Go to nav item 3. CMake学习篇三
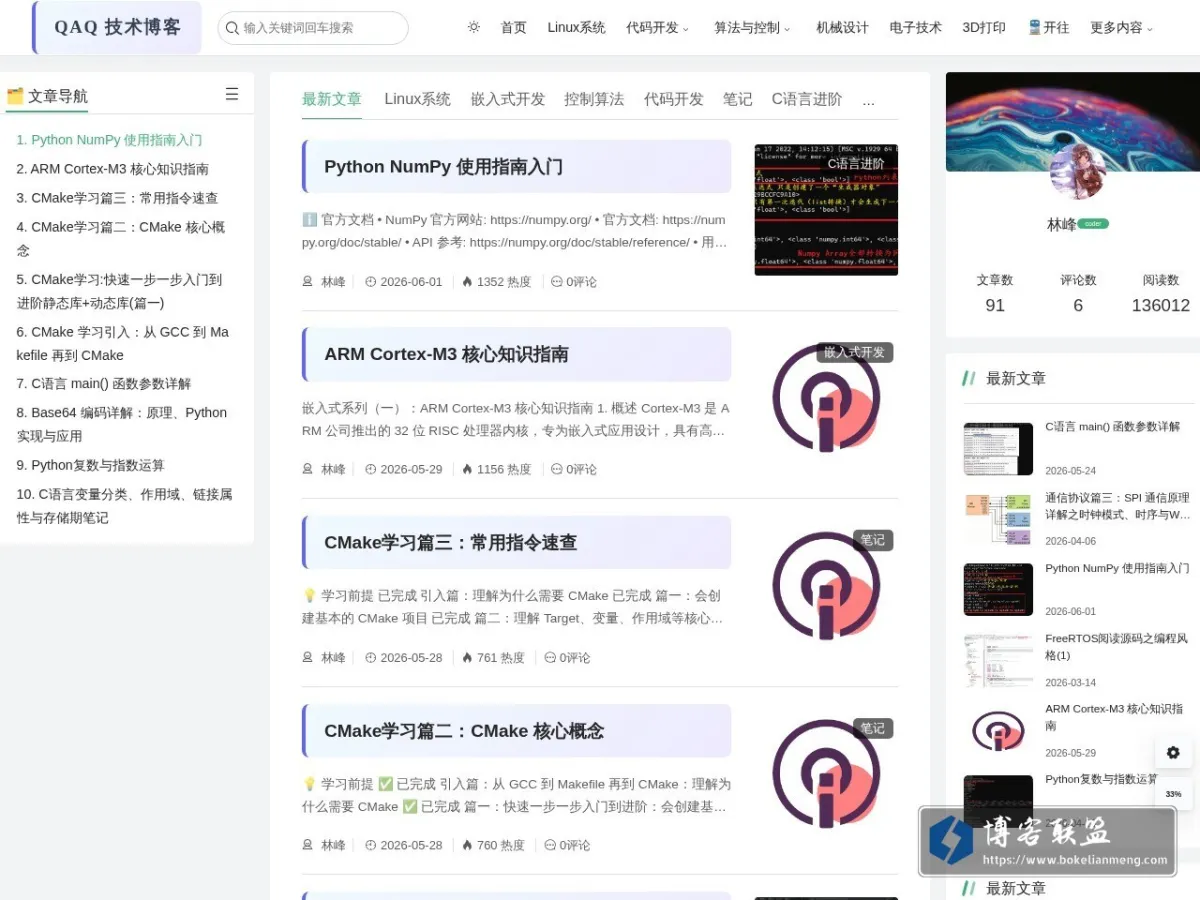 pos(117,198)
